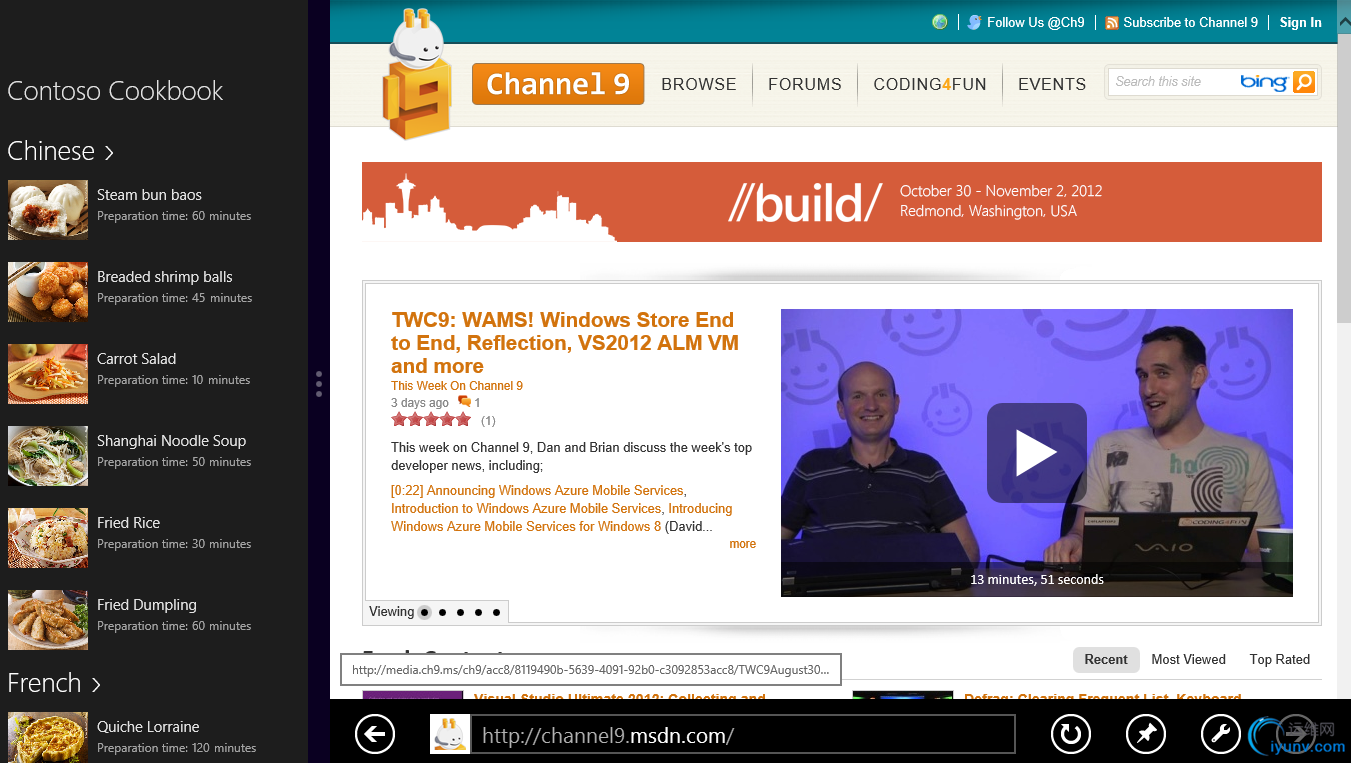Select the third Viewing pager dot
The width and height of the screenshot is (1351, 763).
tap(461, 612)
